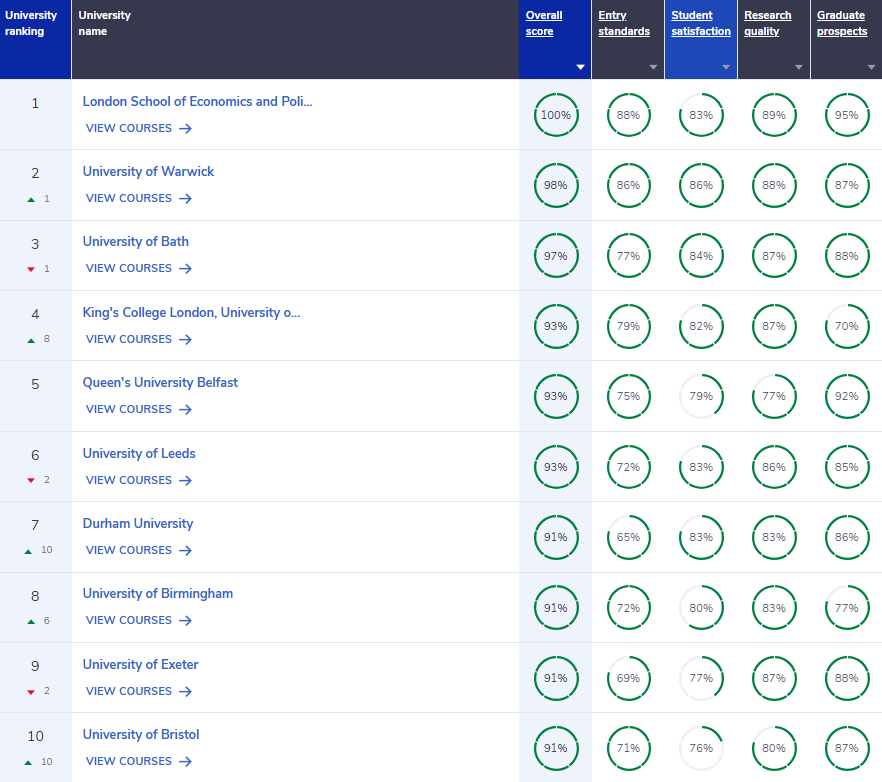
Task: Sort by Research quality column header
Action: [767, 23]
